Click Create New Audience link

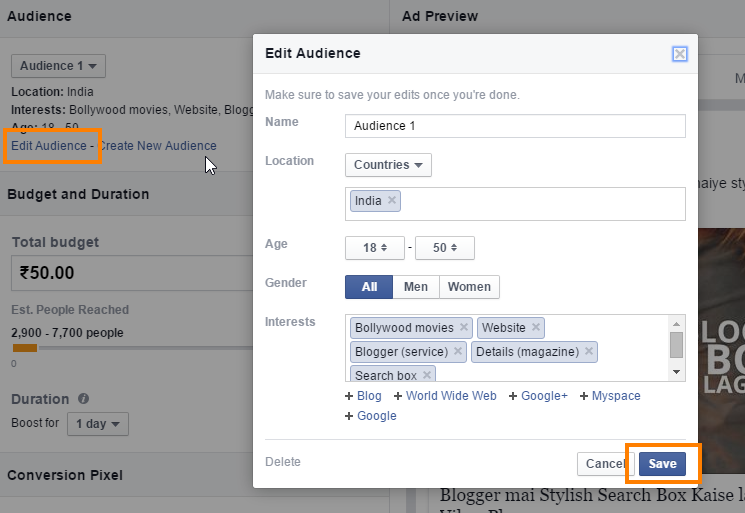click(x=157, y=146)
